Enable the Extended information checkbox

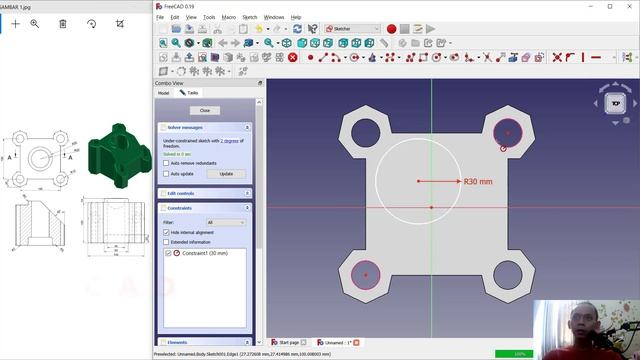coord(166,242)
